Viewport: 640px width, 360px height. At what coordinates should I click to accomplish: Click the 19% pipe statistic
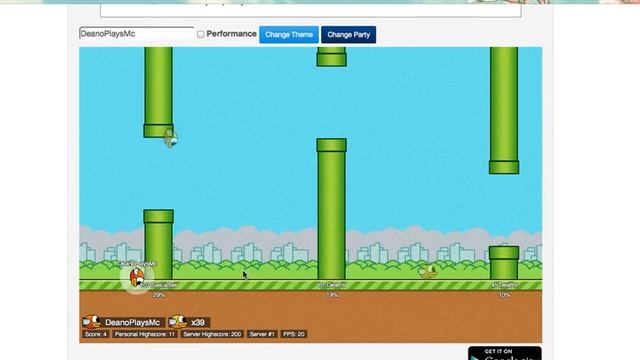pyautogui.click(x=332, y=295)
